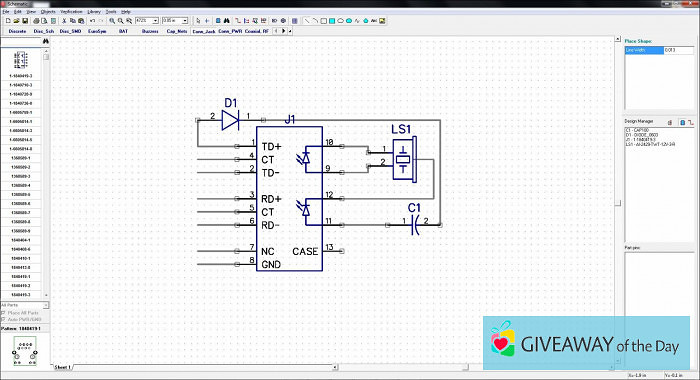Choose the ellipse shape tool
The width and height of the screenshot is (700, 380).
click(x=341, y=21)
